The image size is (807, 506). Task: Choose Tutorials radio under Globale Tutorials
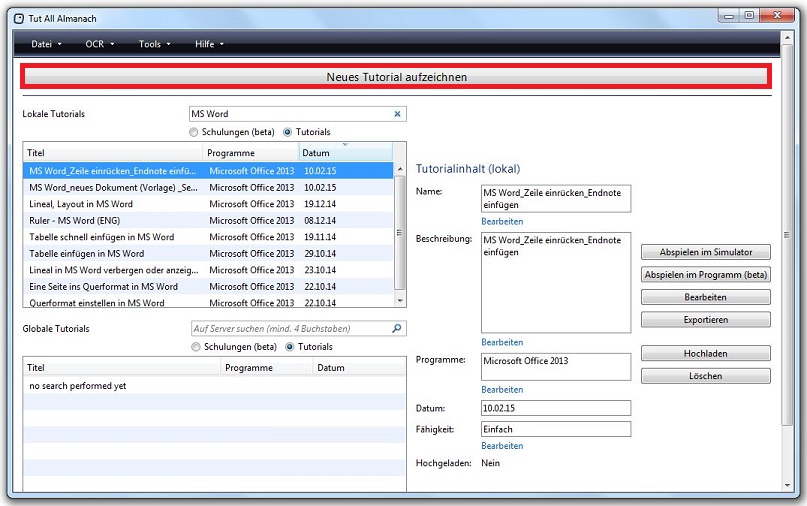coord(290,347)
